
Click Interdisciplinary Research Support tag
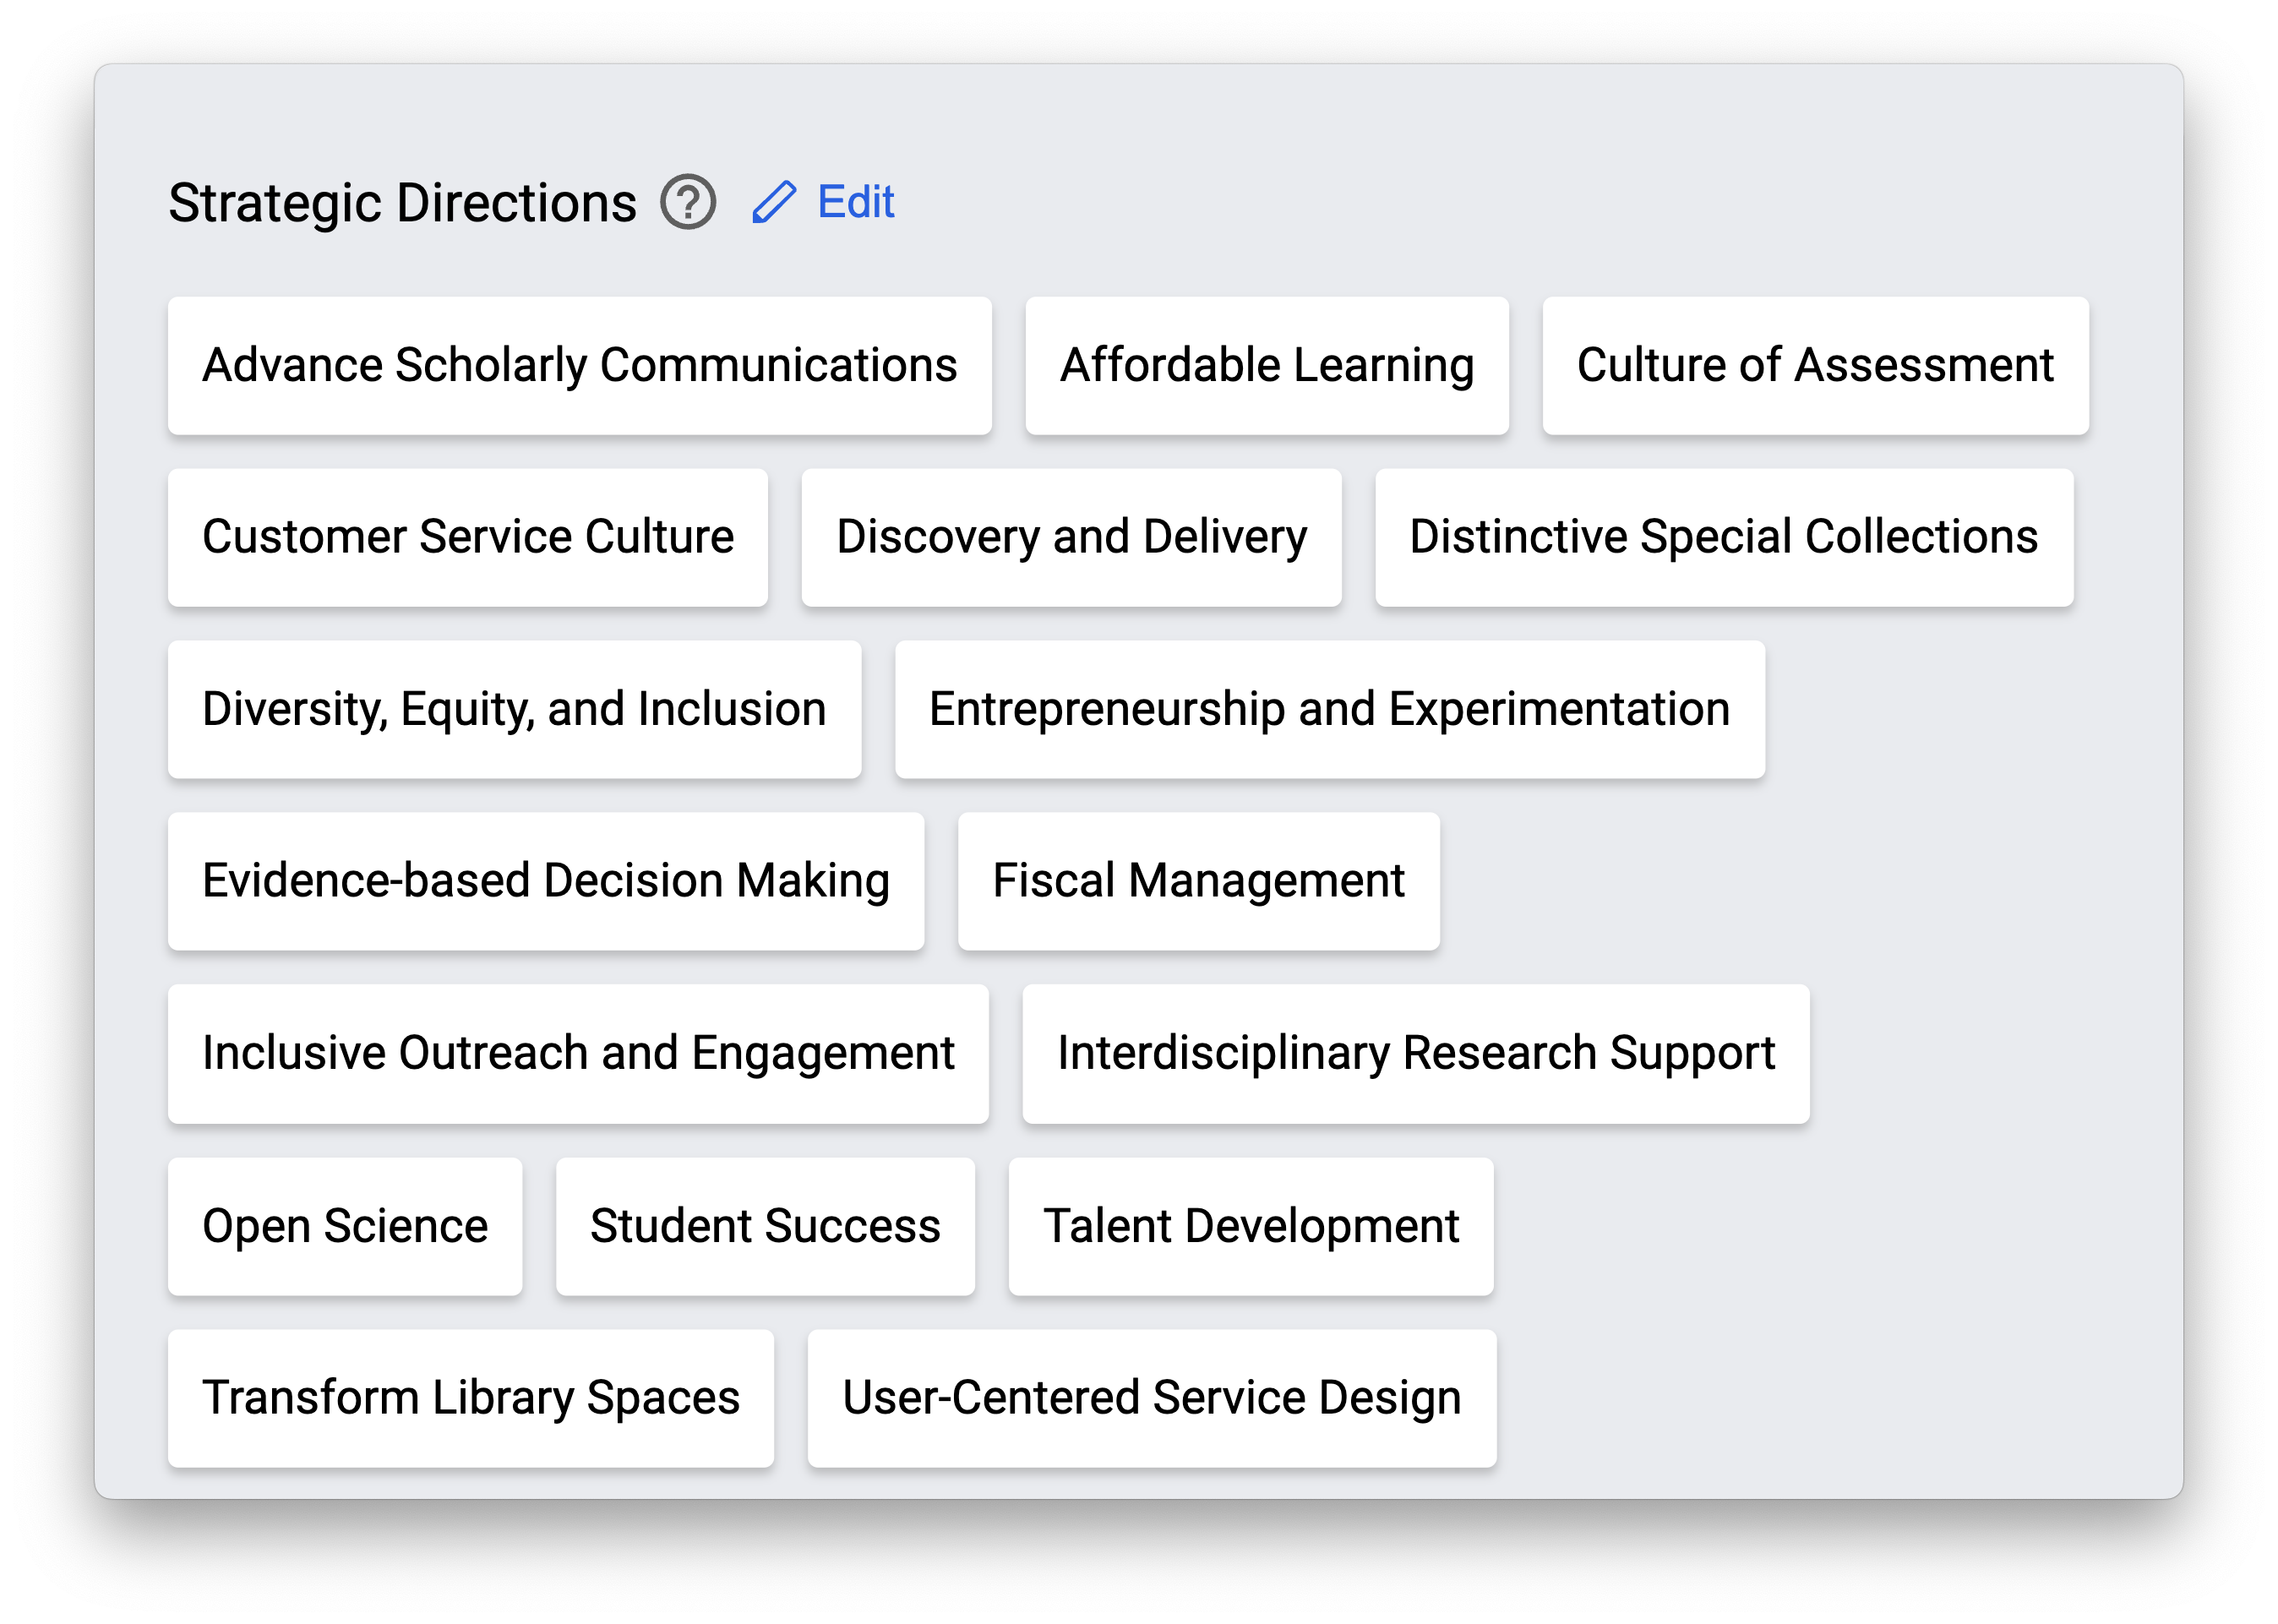pos(1415,1053)
